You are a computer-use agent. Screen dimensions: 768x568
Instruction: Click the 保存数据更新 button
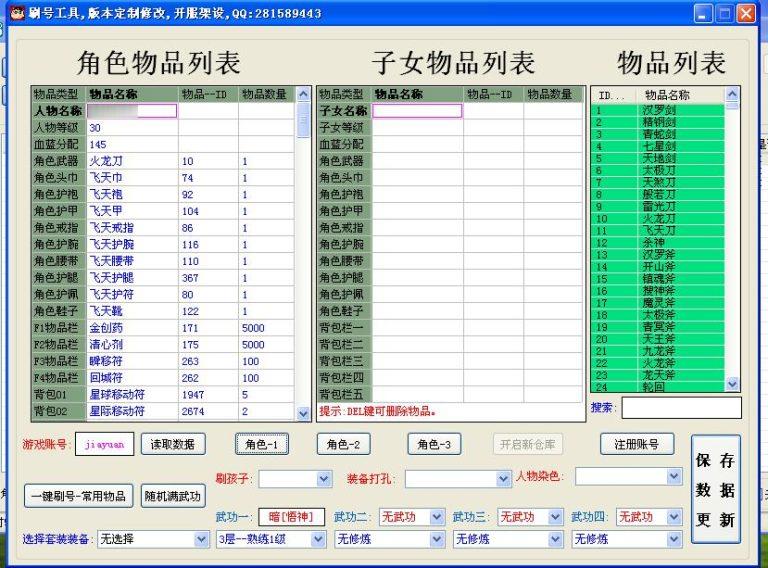coord(715,490)
